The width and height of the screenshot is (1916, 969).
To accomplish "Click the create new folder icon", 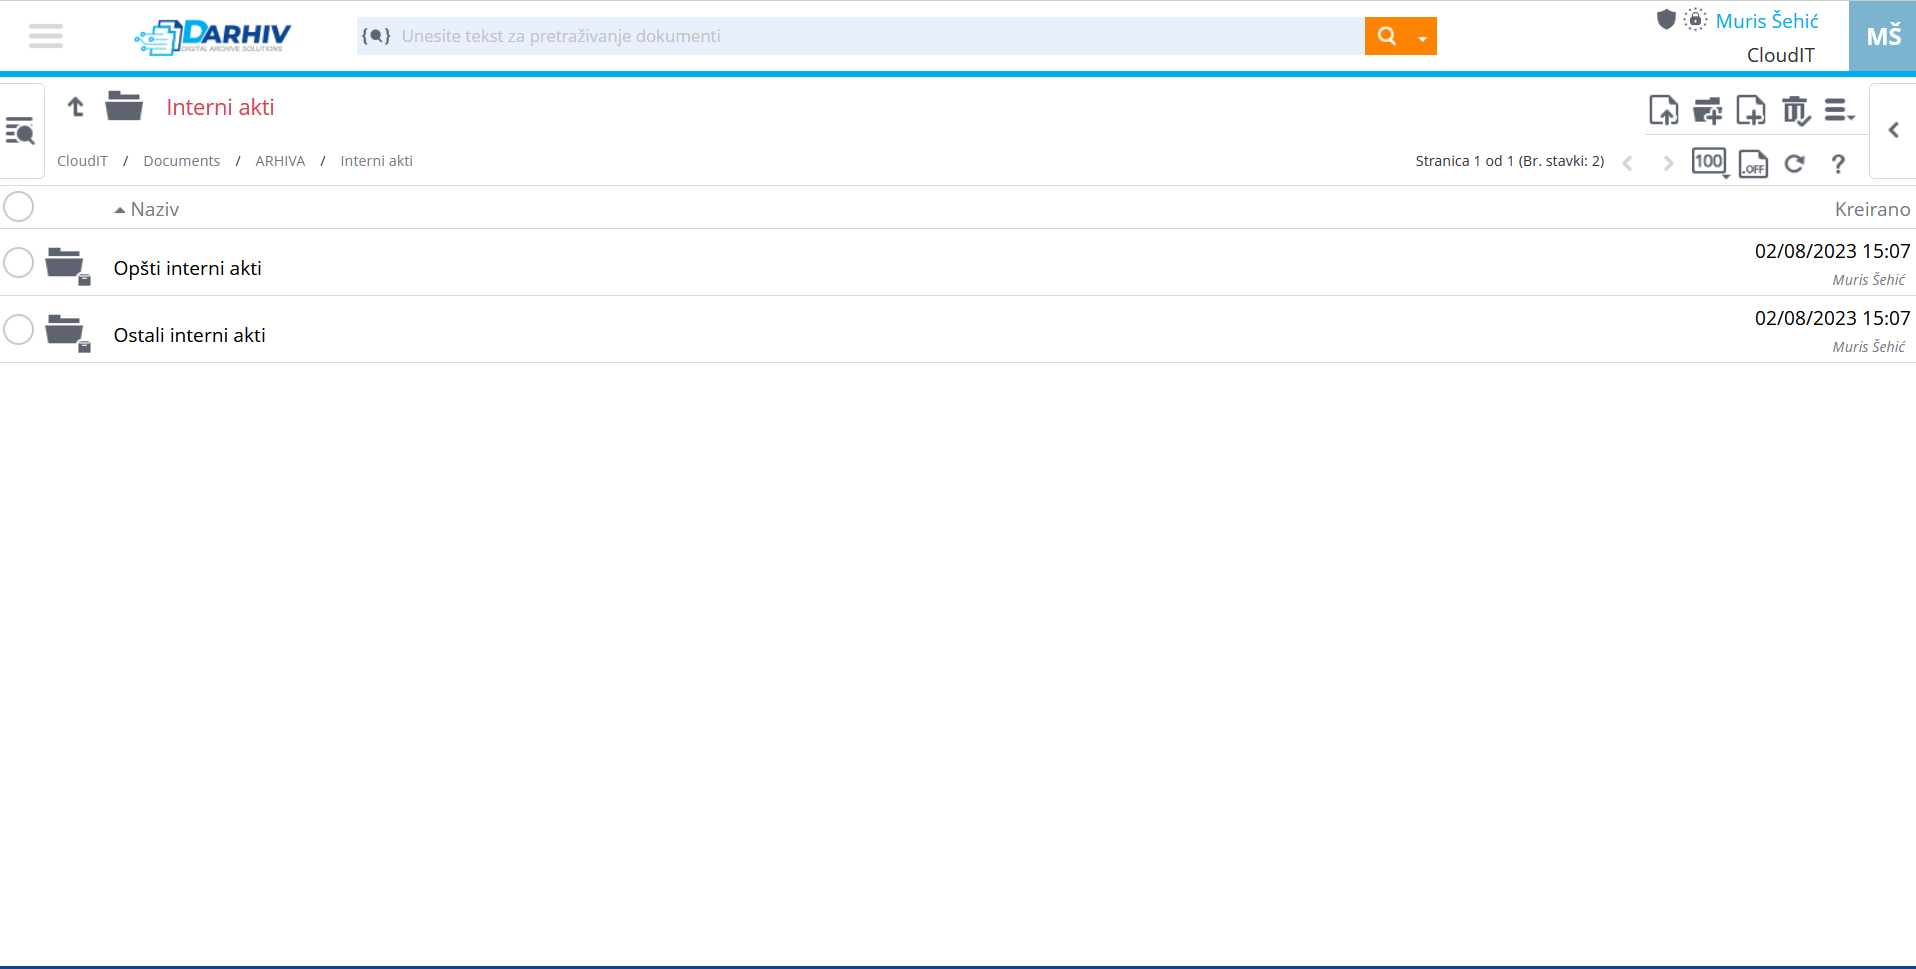I will coord(1708,110).
